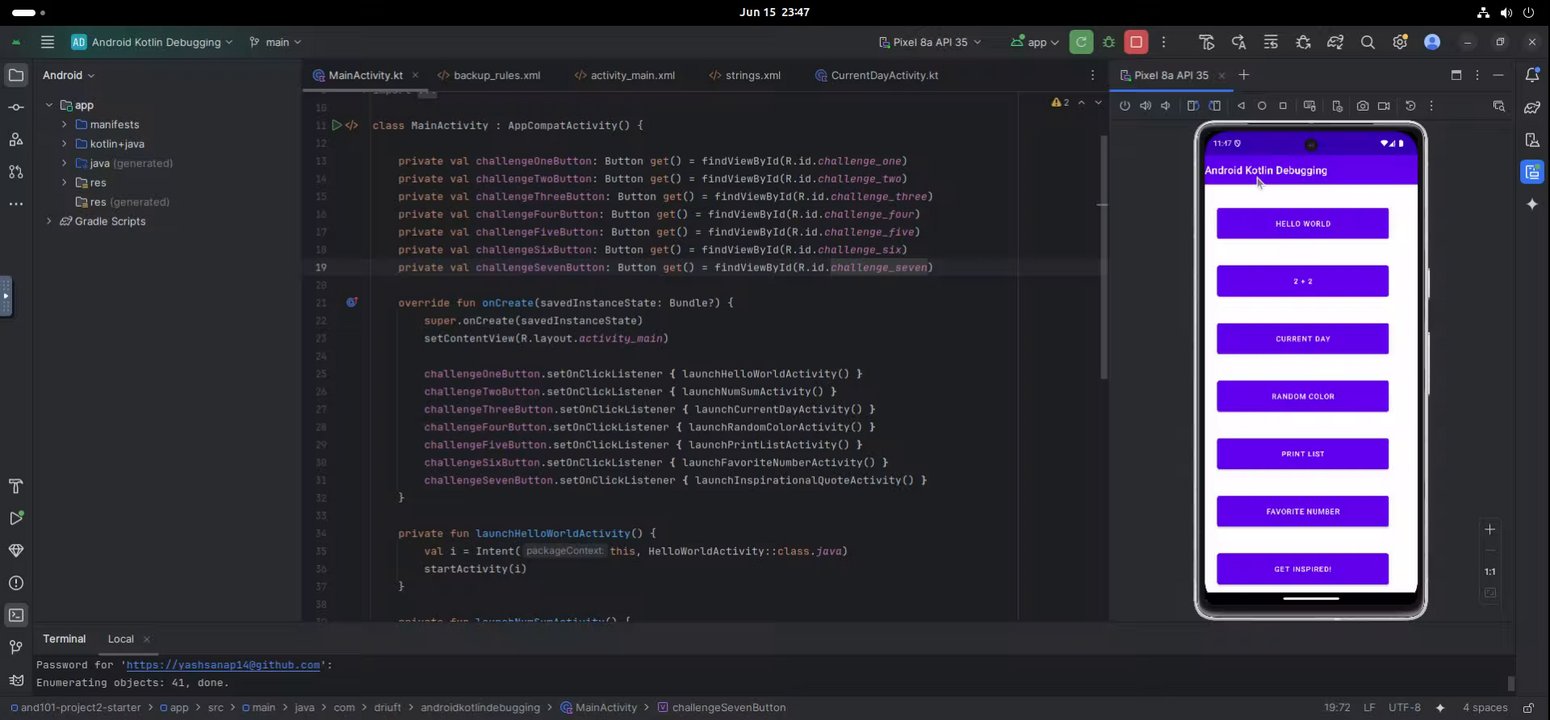1550x720 pixels.
Task: Click the GitHub URL link in terminal
Action: [x=223, y=665]
